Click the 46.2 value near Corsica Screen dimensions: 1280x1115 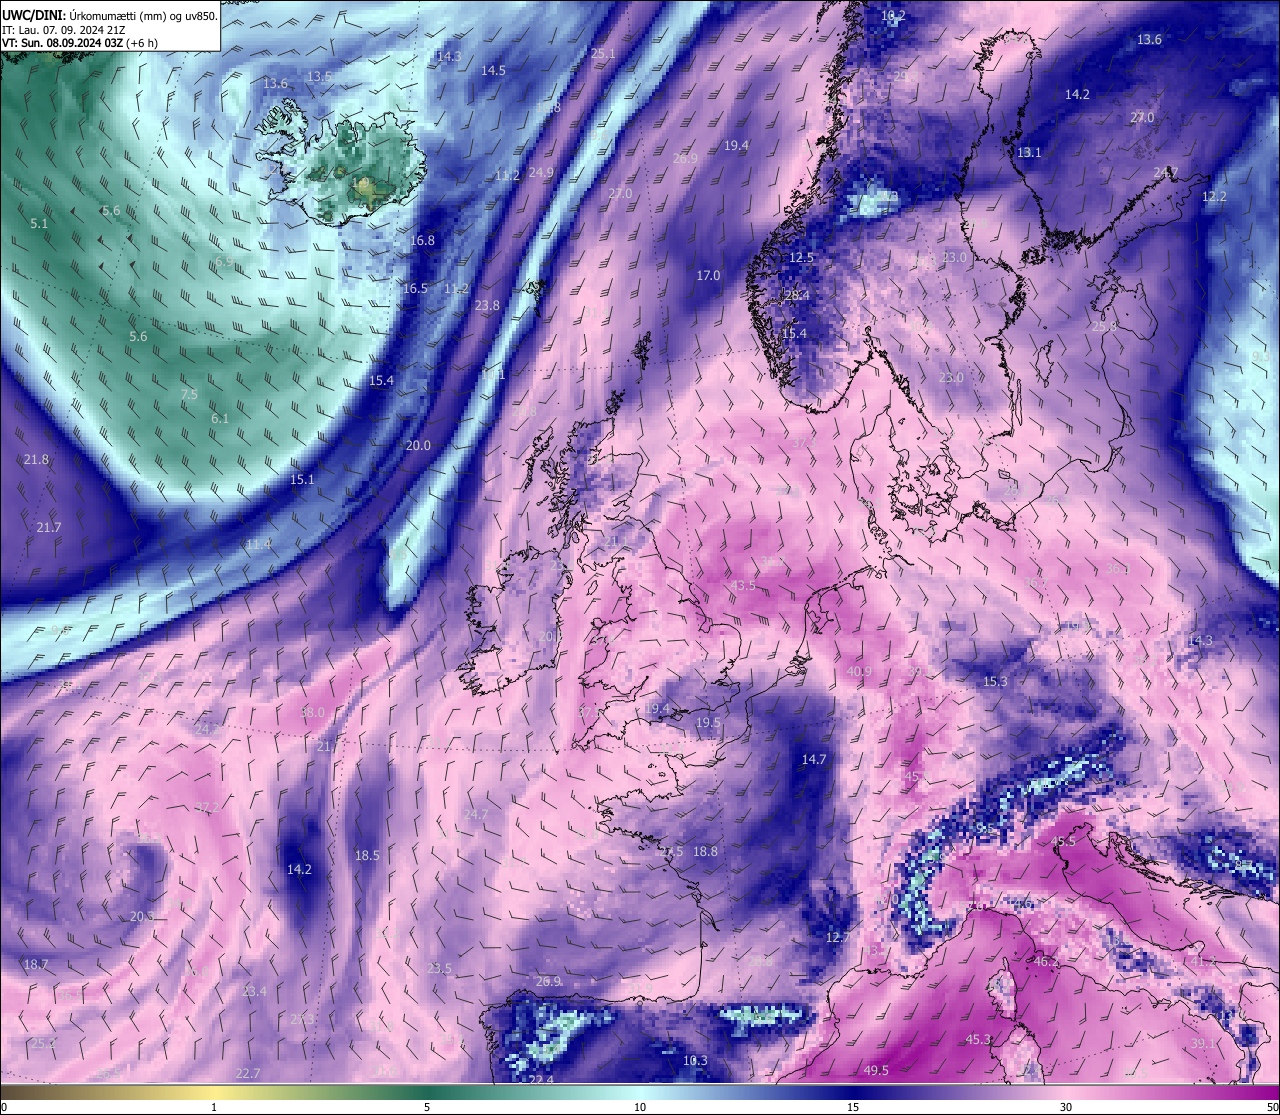1046,961
